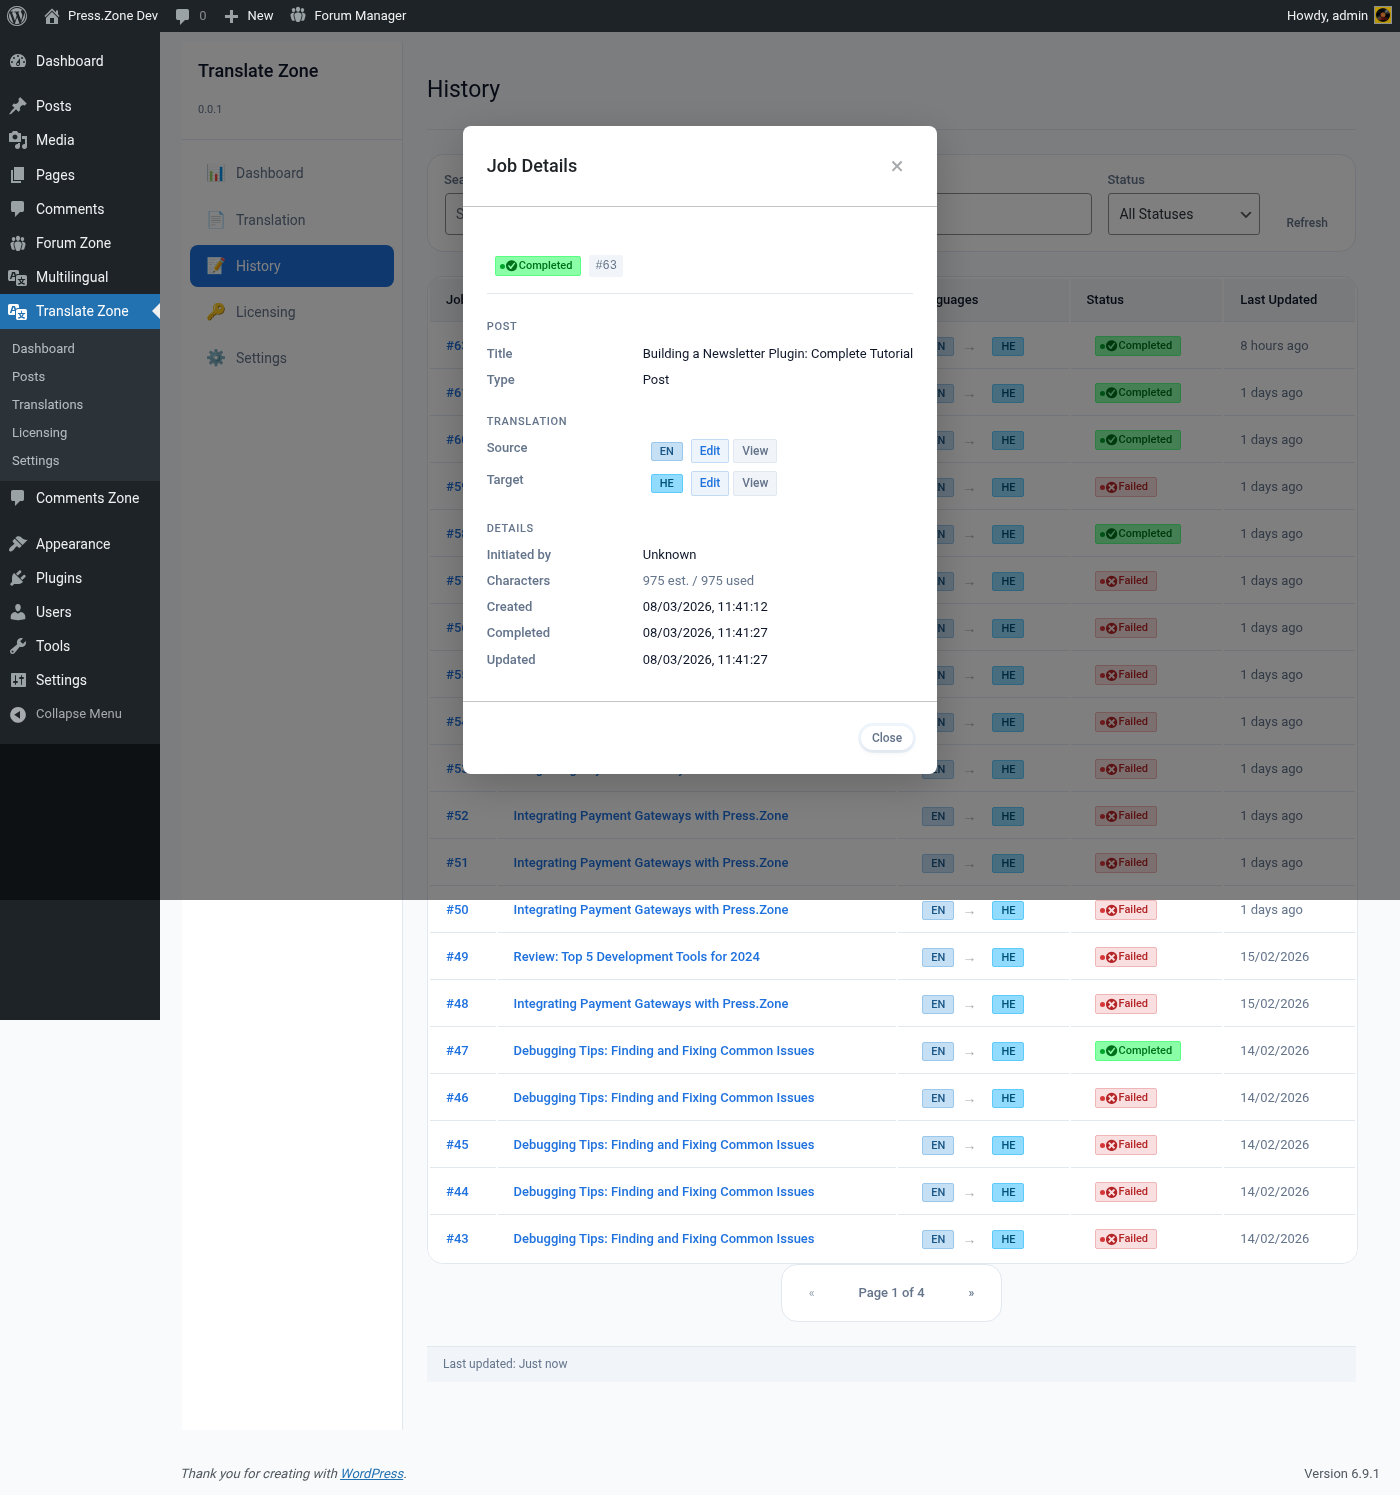Viewport: 1400px width, 1495px height.
Task: Open the WordPress Settings menu item
Action: click(x=80, y=680)
